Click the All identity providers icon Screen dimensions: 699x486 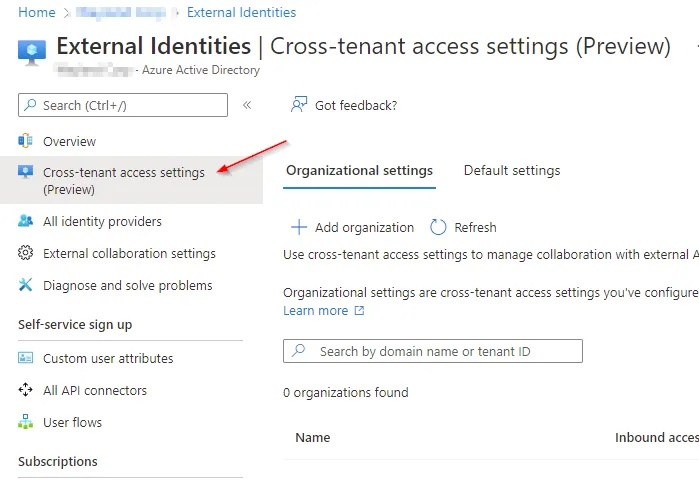[x=25, y=221]
